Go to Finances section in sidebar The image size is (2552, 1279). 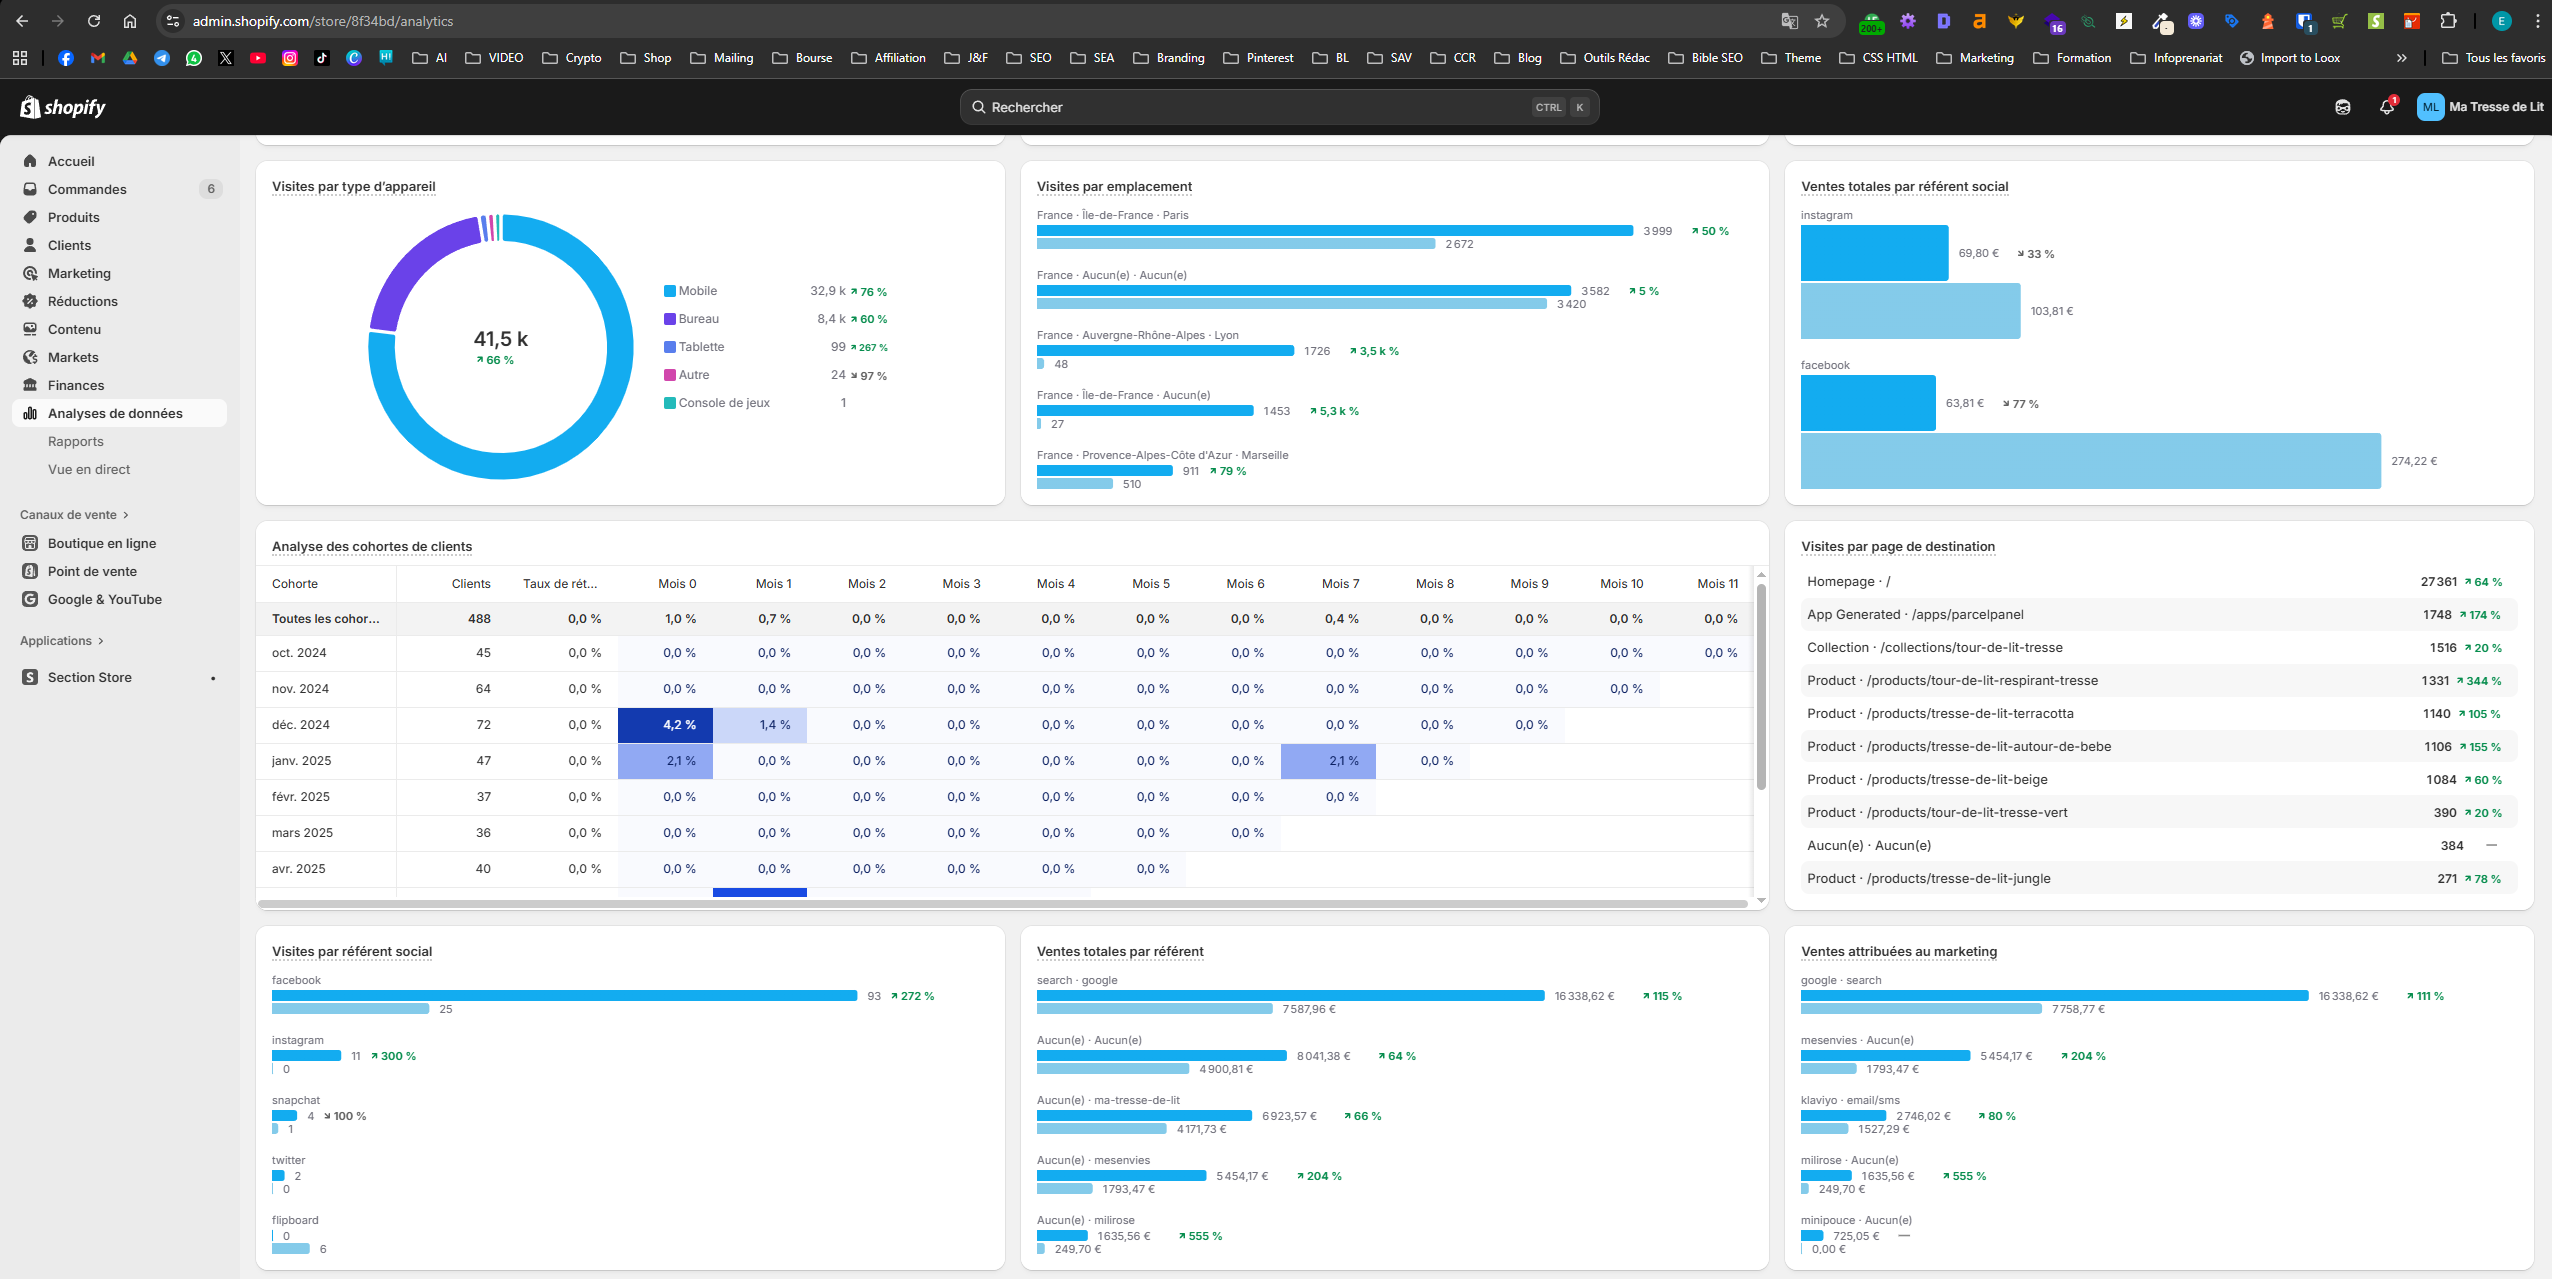tap(75, 385)
